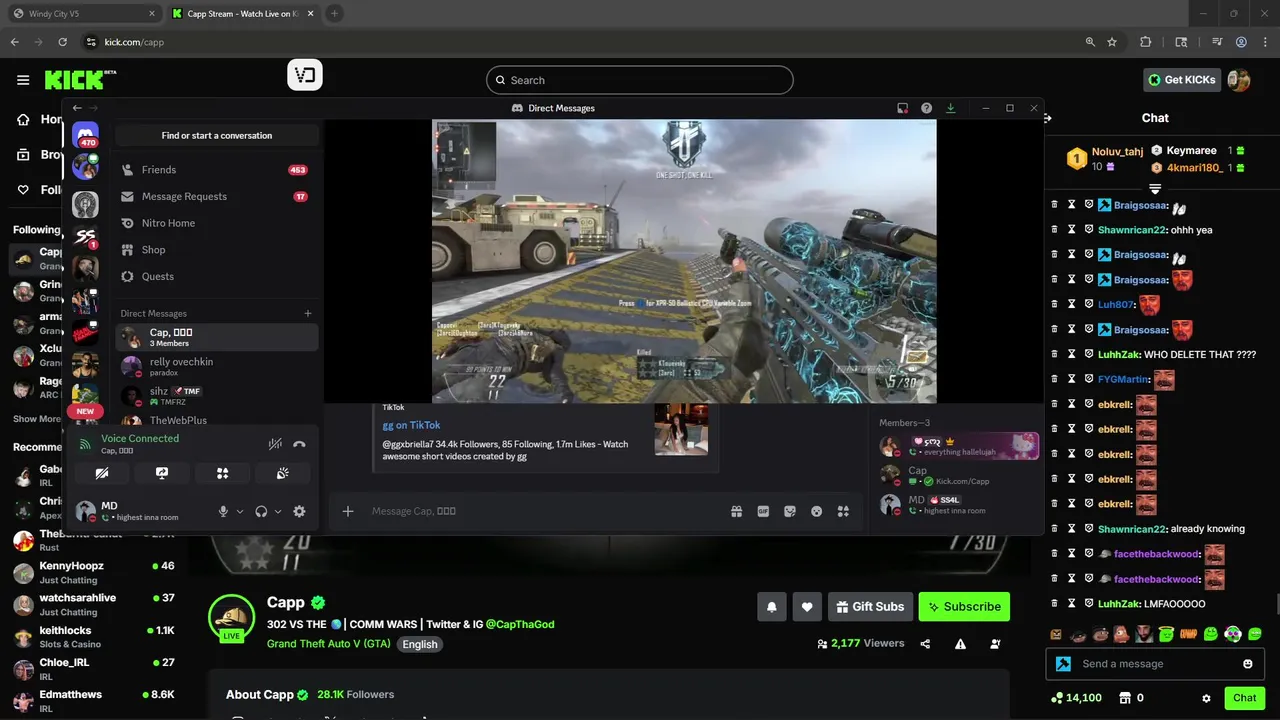The height and width of the screenshot is (720, 1280).
Task: Open Discord user settings gear
Action: point(299,511)
